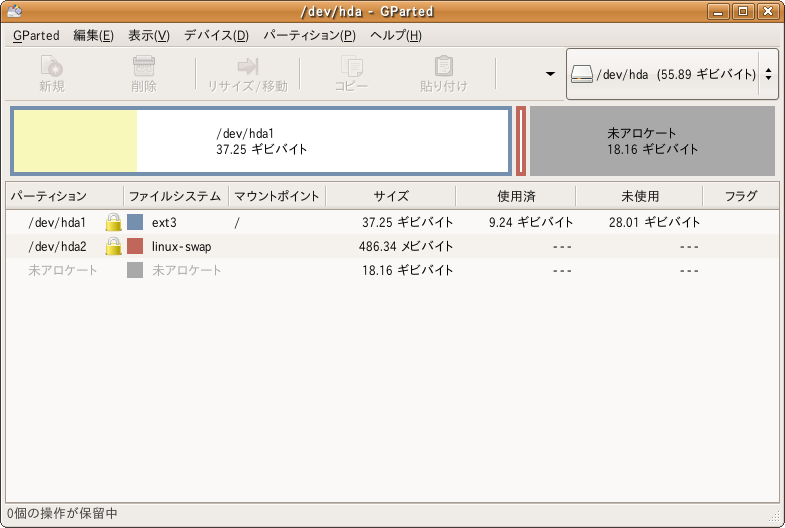The image size is (785, 528).
Task: Expand the toolbar overflow arrow
Action: 549,74
